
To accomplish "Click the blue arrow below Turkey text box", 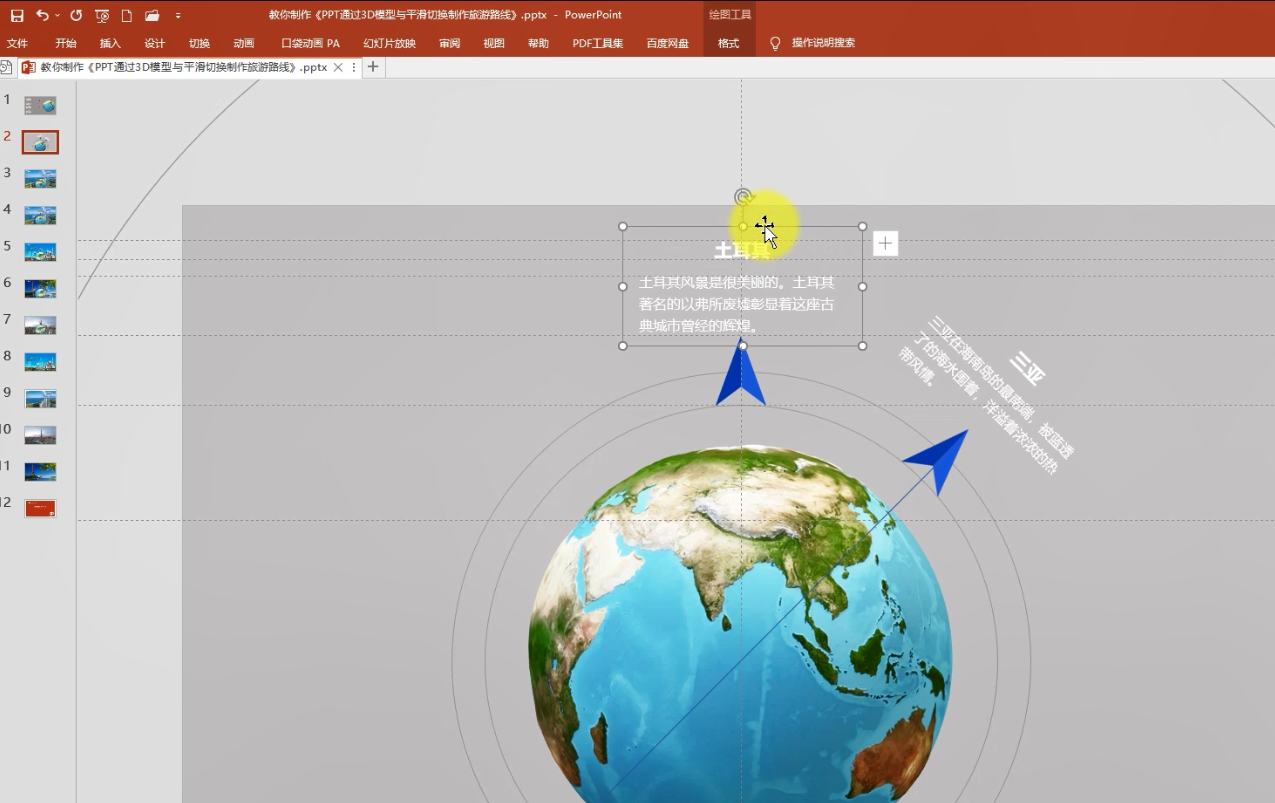I will (741, 371).
